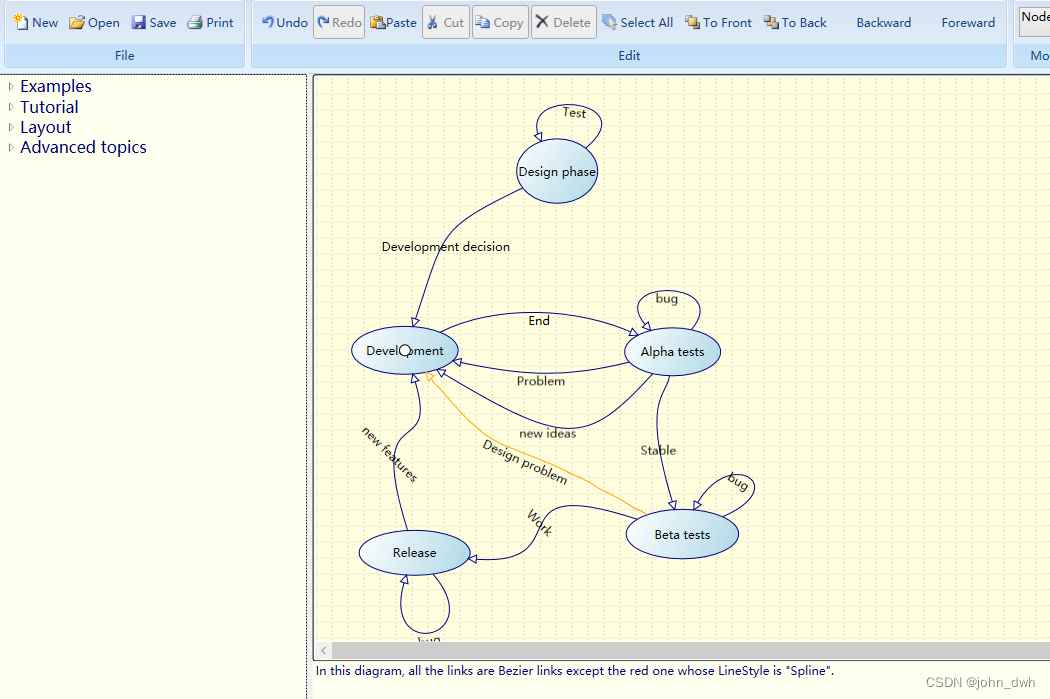
Task: Undo the last diagram change
Action: pos(283,21)
